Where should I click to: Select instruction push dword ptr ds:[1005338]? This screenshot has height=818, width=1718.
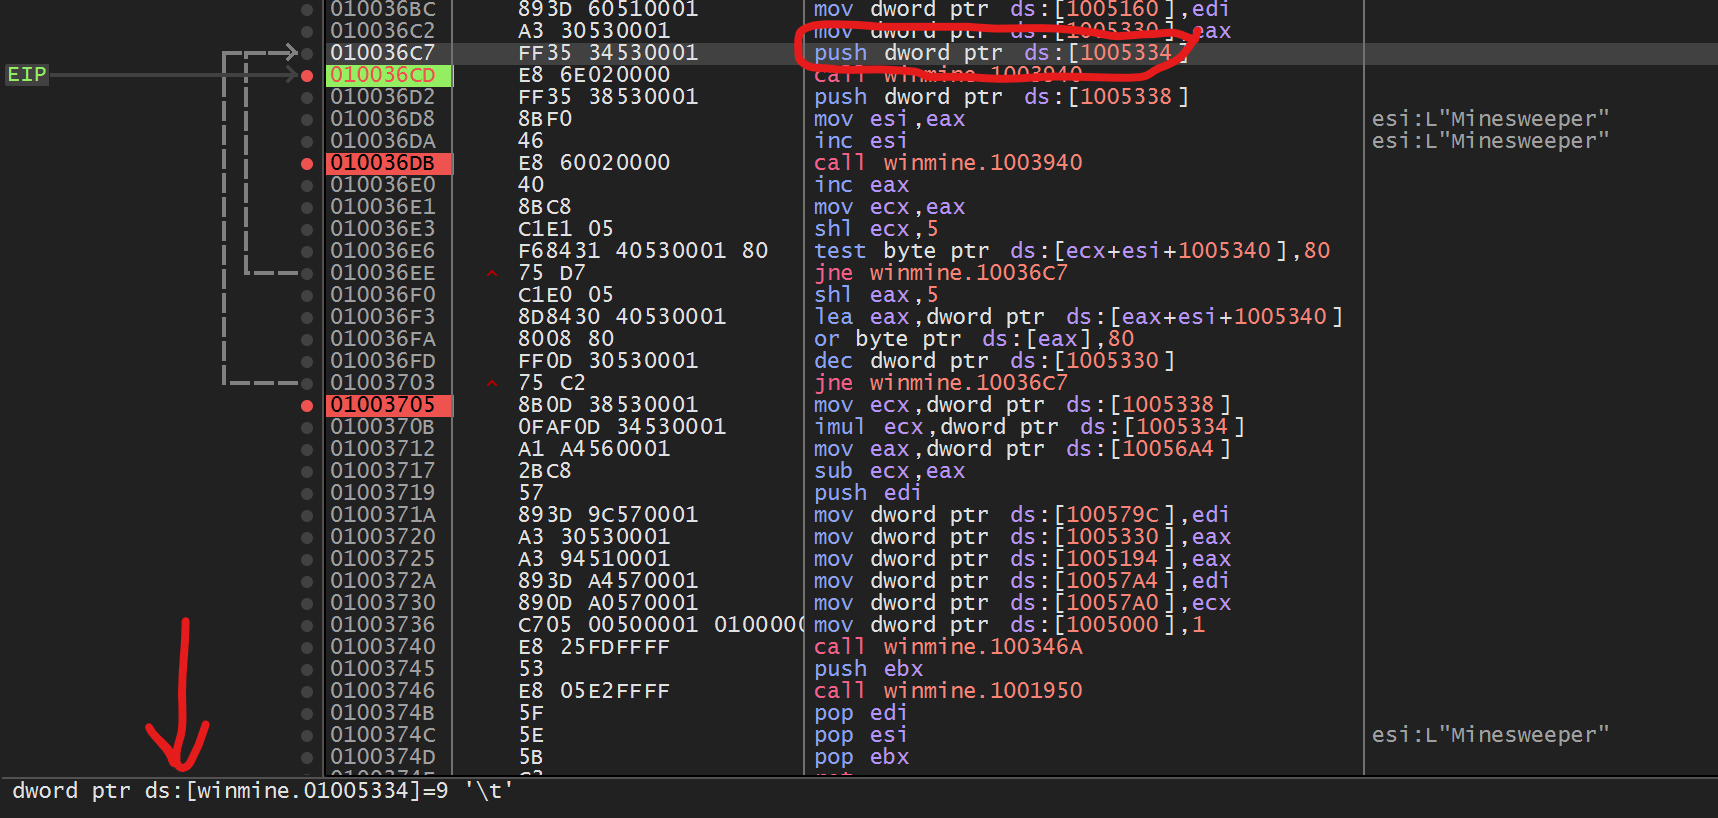click(1001, 97)
